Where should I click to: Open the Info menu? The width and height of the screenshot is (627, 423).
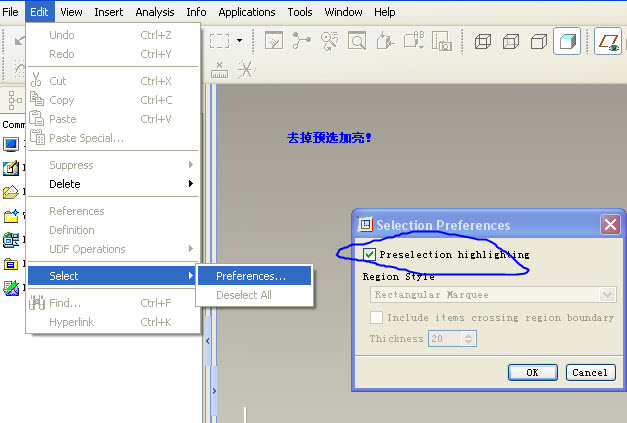196,12
